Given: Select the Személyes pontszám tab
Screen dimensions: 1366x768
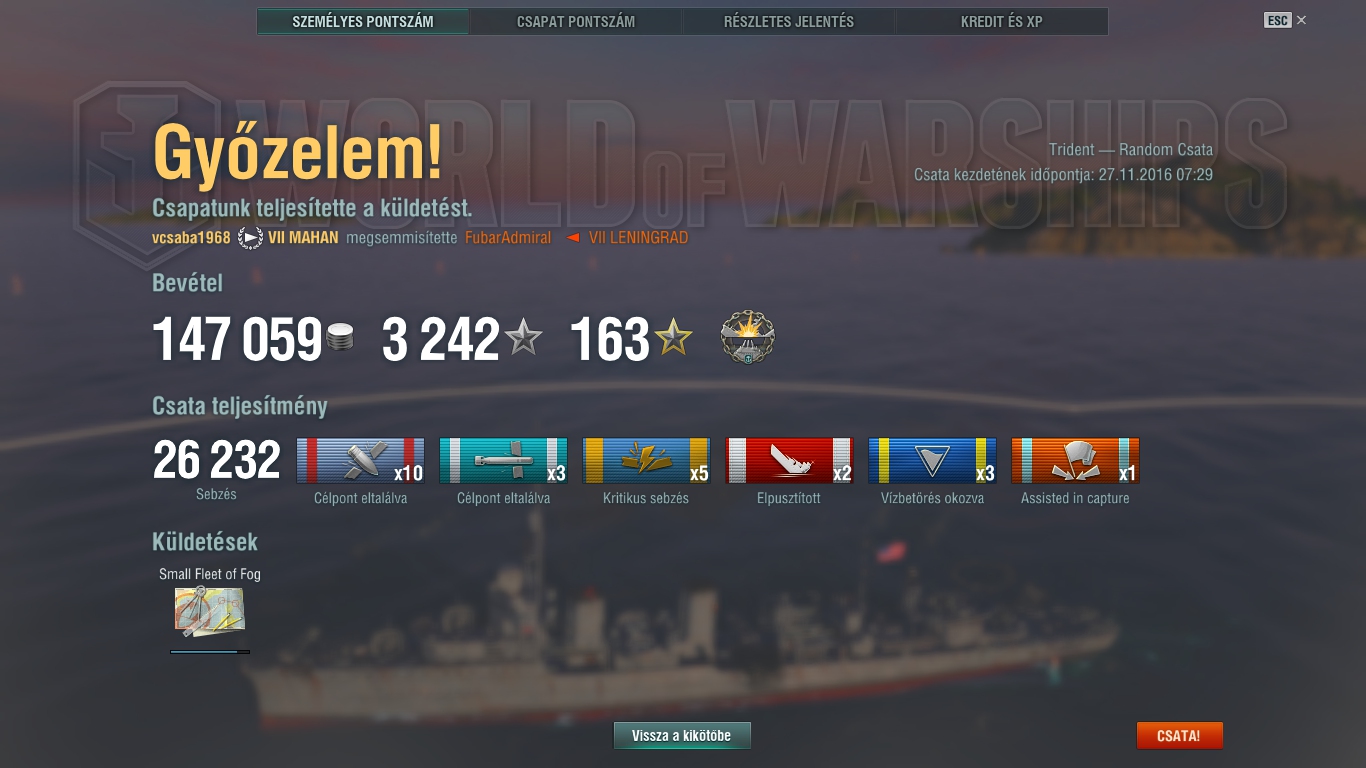Looking at the screenshot, I should (363, 21).
